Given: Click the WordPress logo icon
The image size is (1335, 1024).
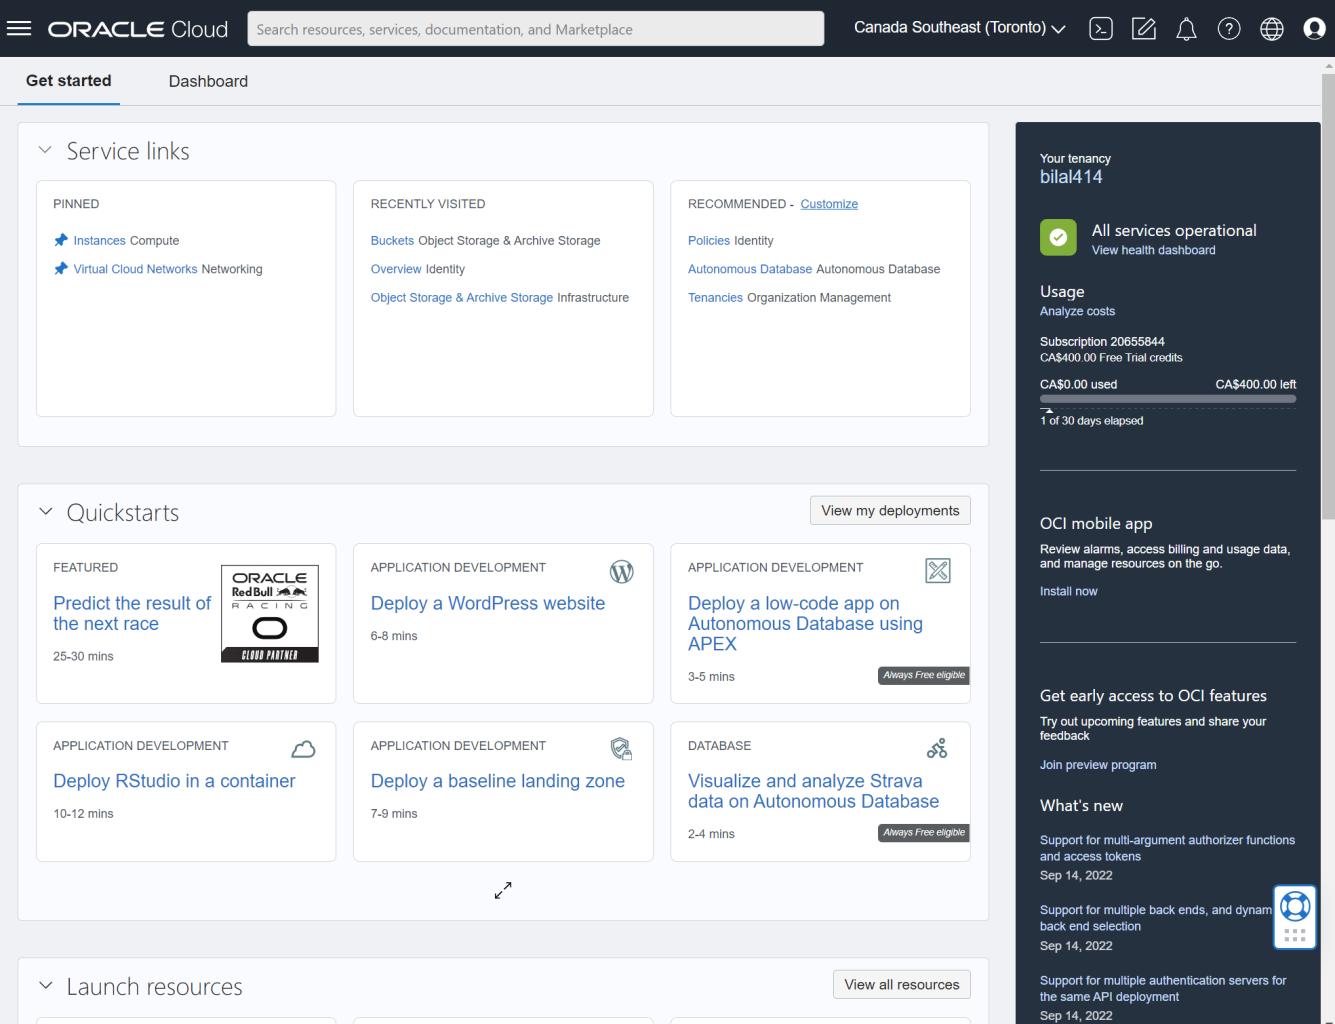Looking at the screenshot, I should click(x=622, y=572).
